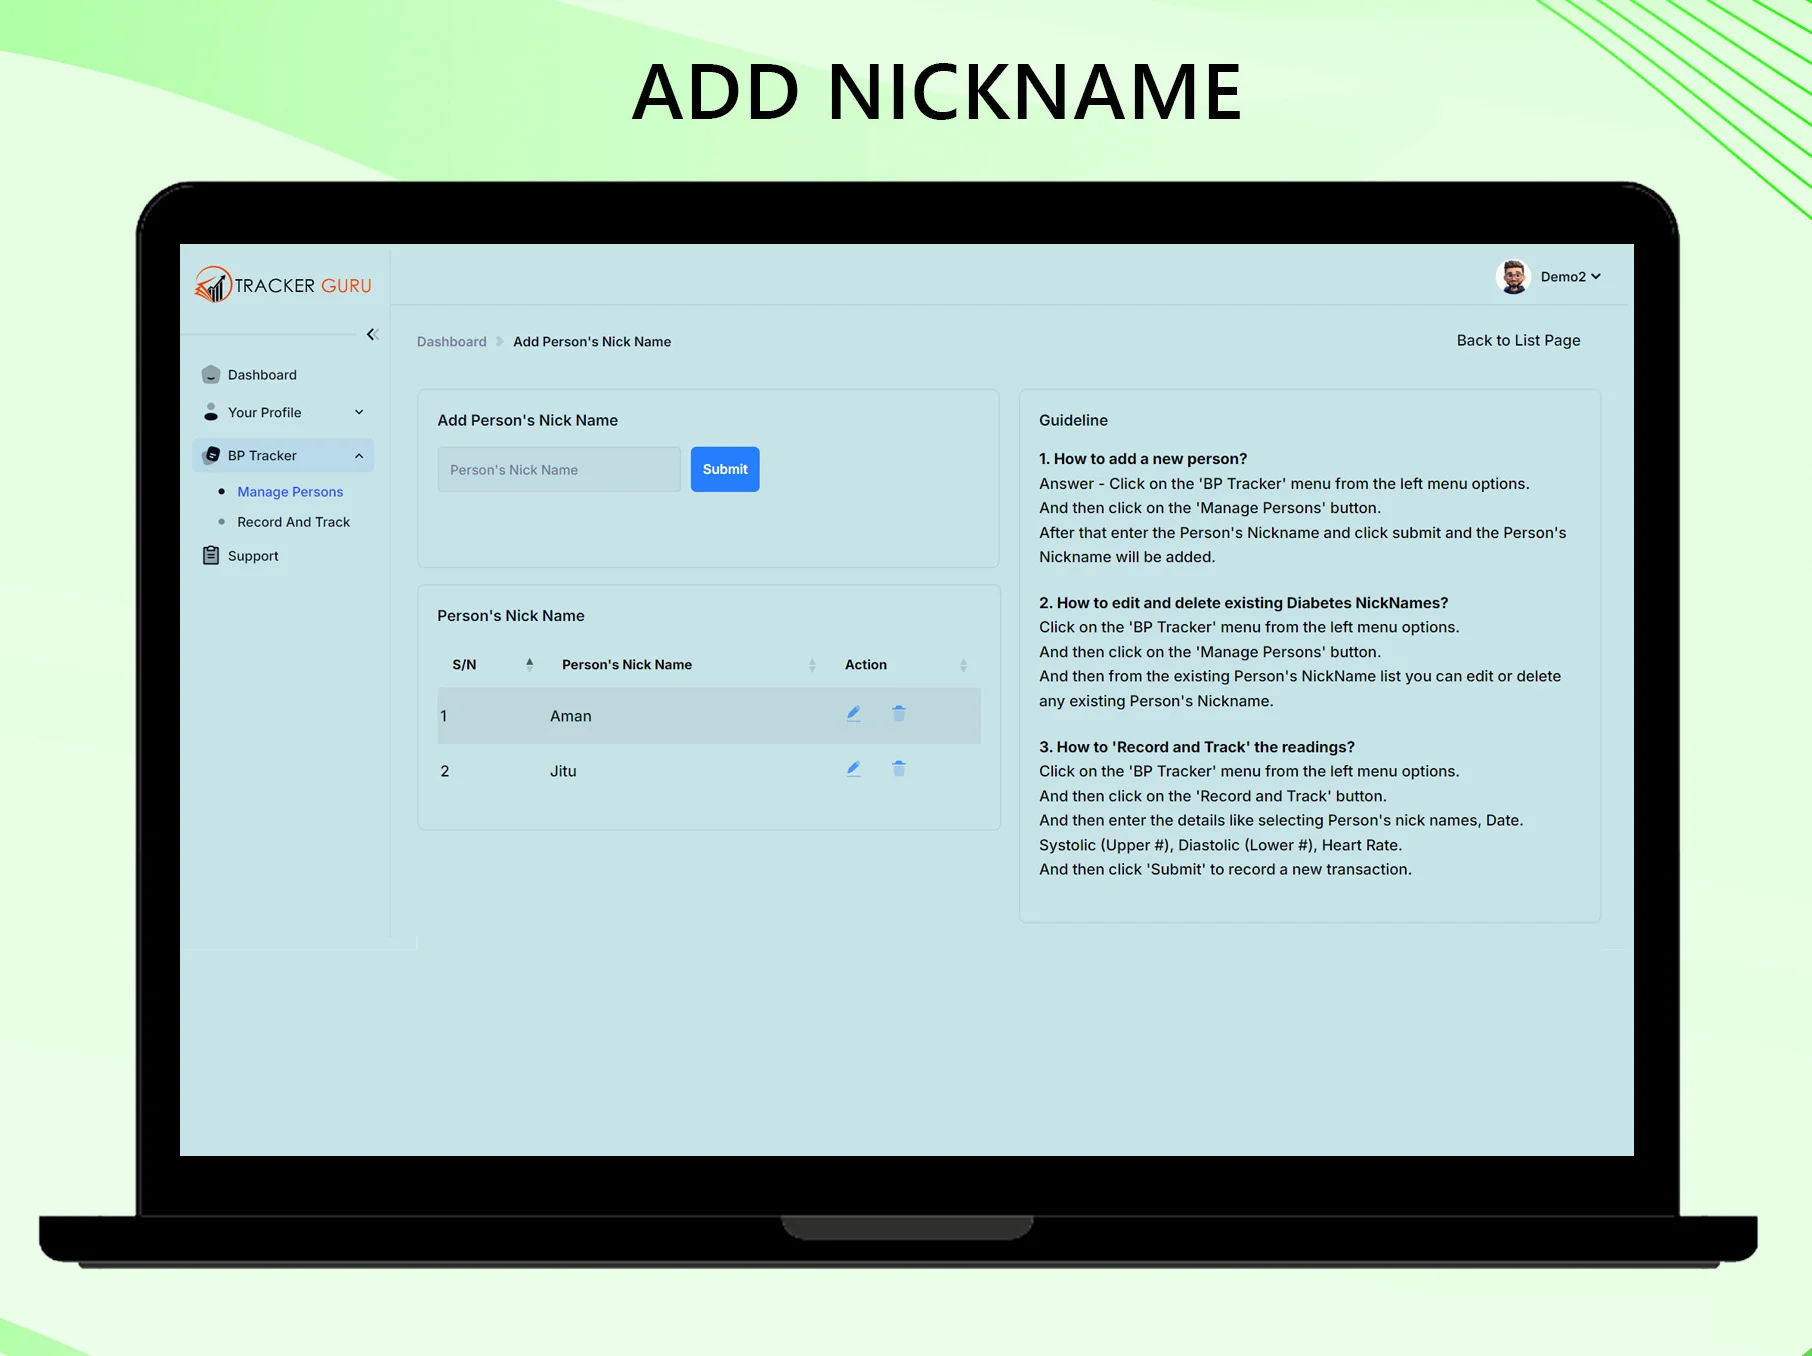The image size is (1812, 1356).
Task: Click '3. How to Record and Track' heading
Action: [1197, 747]
